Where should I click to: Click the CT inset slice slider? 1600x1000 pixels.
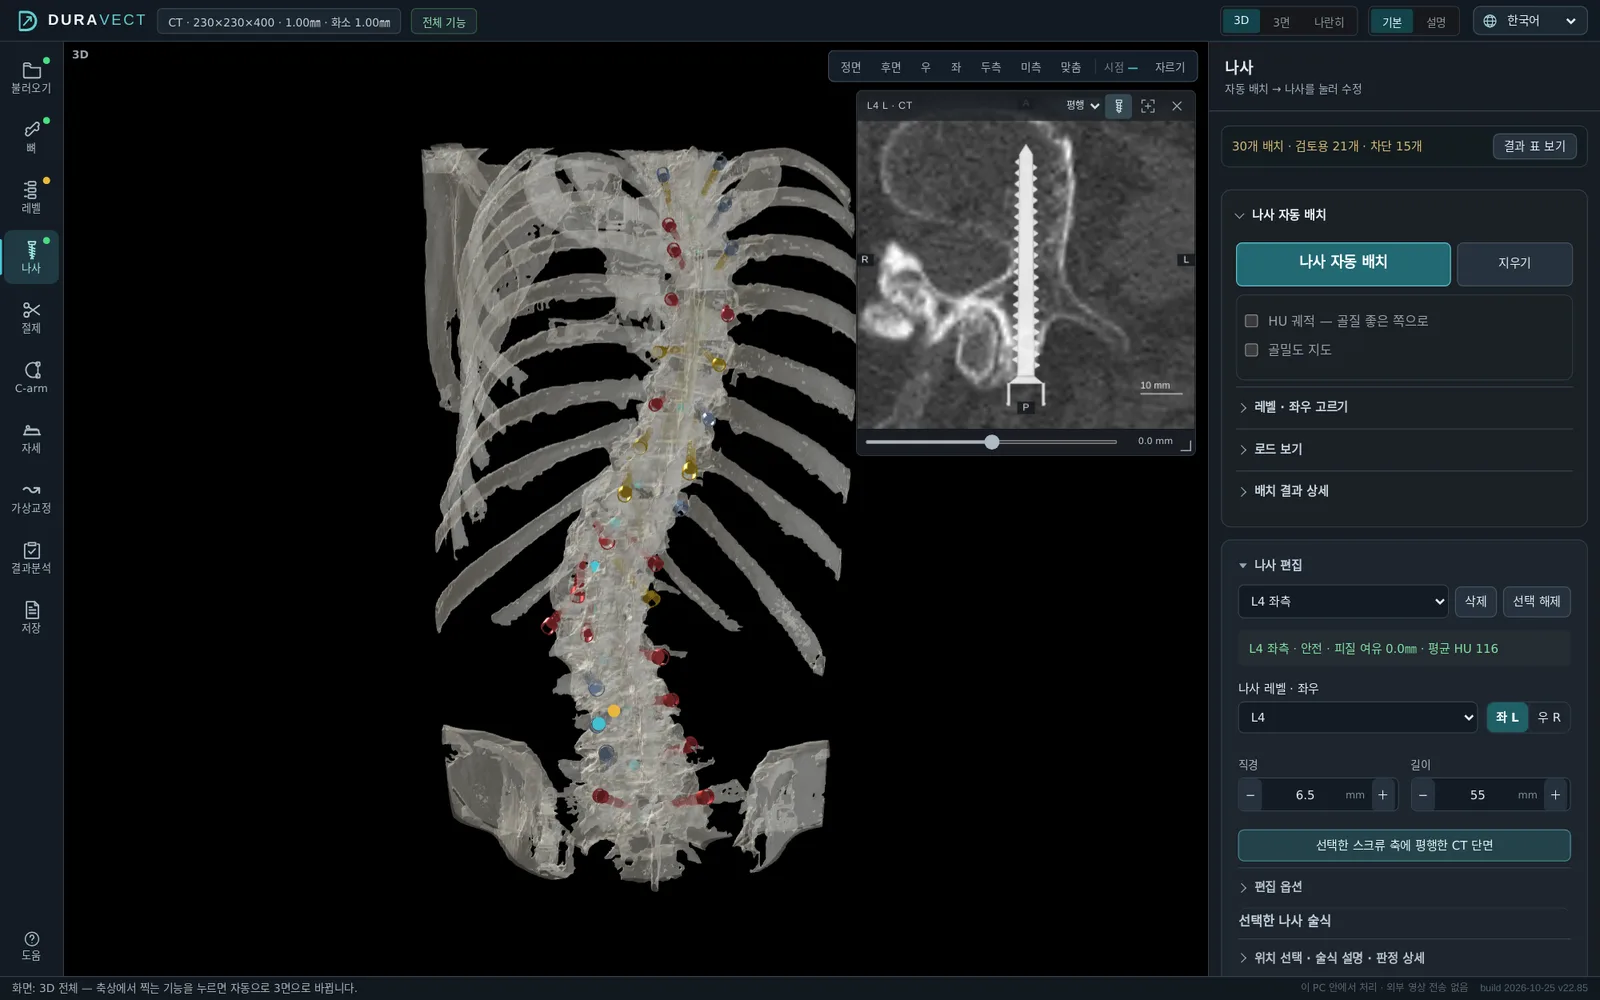tap(991, 442)
